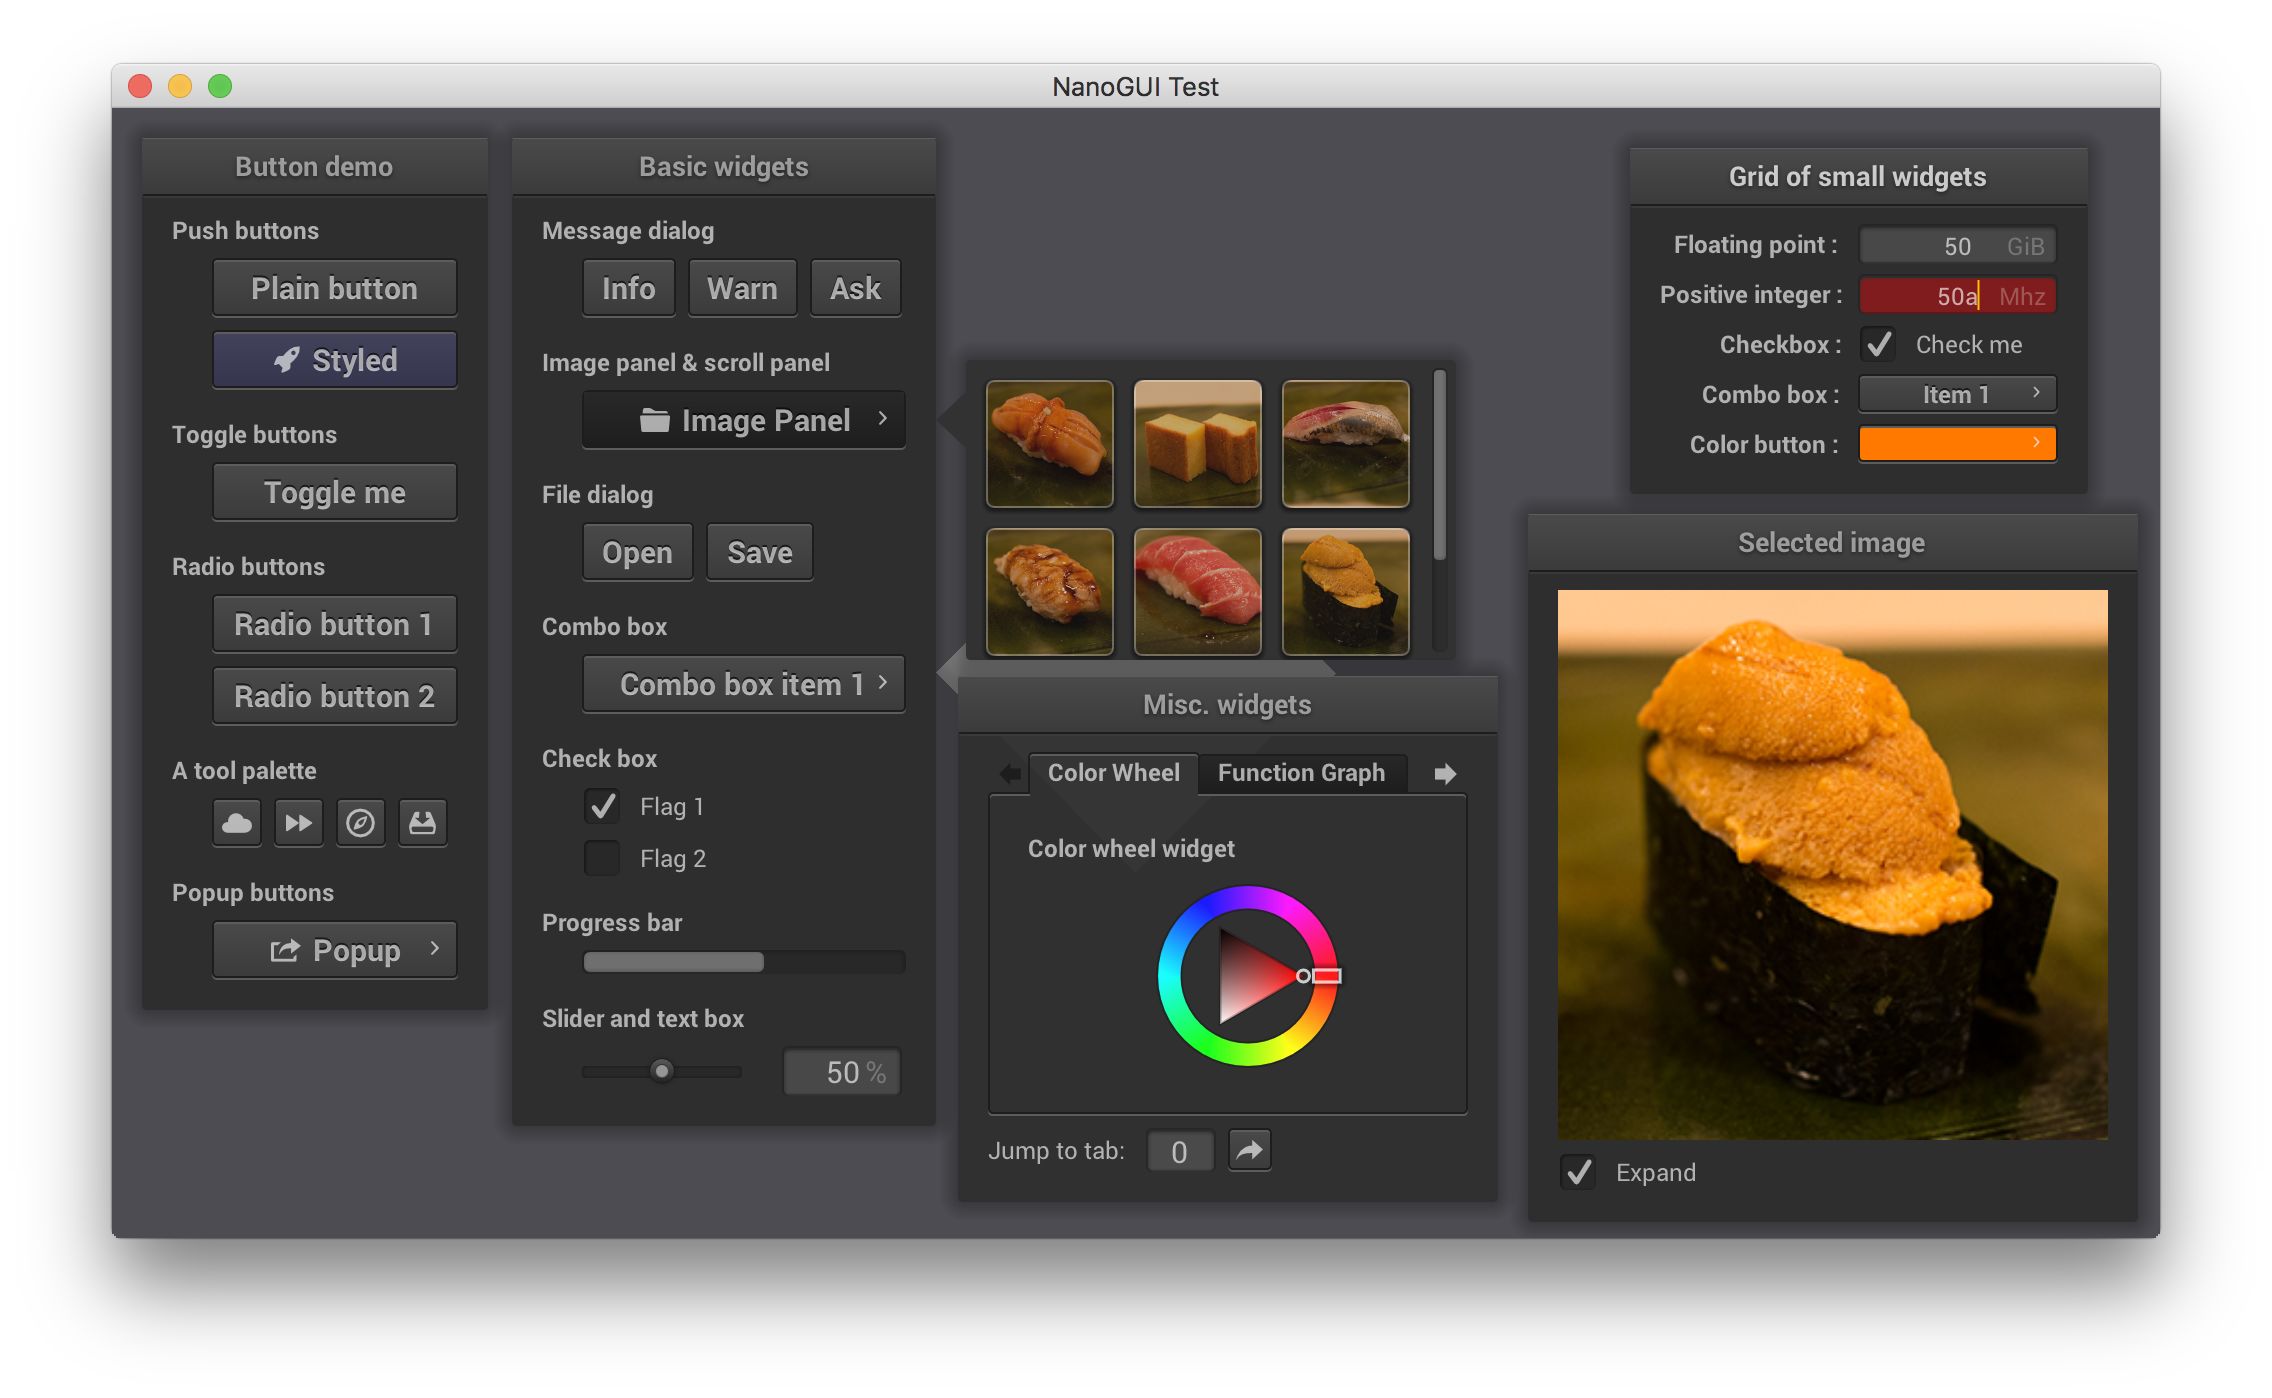Click the forward arrow icon in Misc widgets
The height and width of the screenshot is (1398, 2272).
pyautogui.click(x=1449, y=771)
